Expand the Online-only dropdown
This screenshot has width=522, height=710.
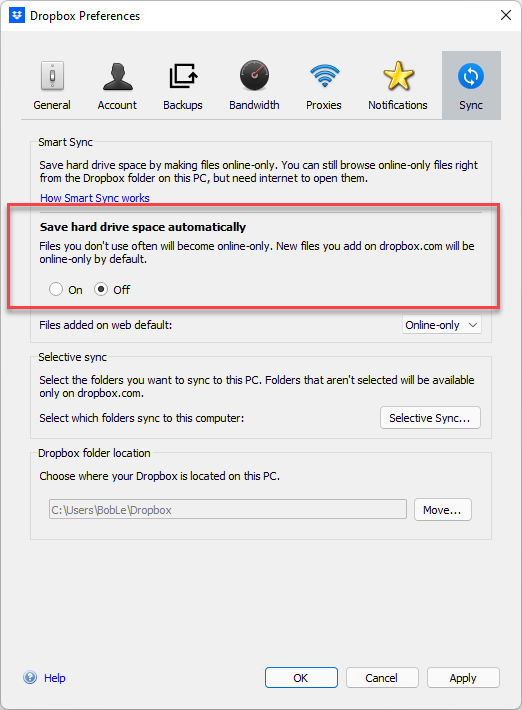[442, 325]
